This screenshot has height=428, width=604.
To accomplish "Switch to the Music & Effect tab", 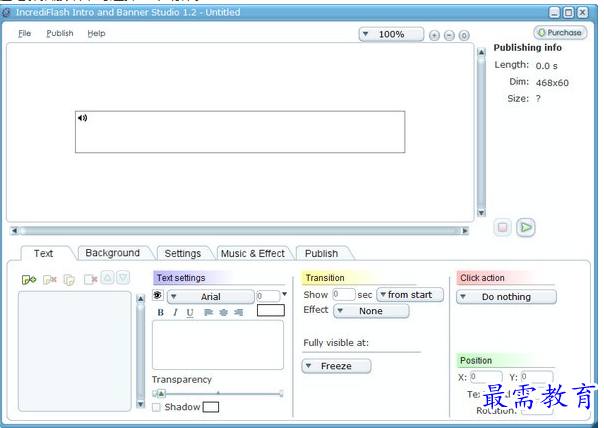I will click(253, 253).
